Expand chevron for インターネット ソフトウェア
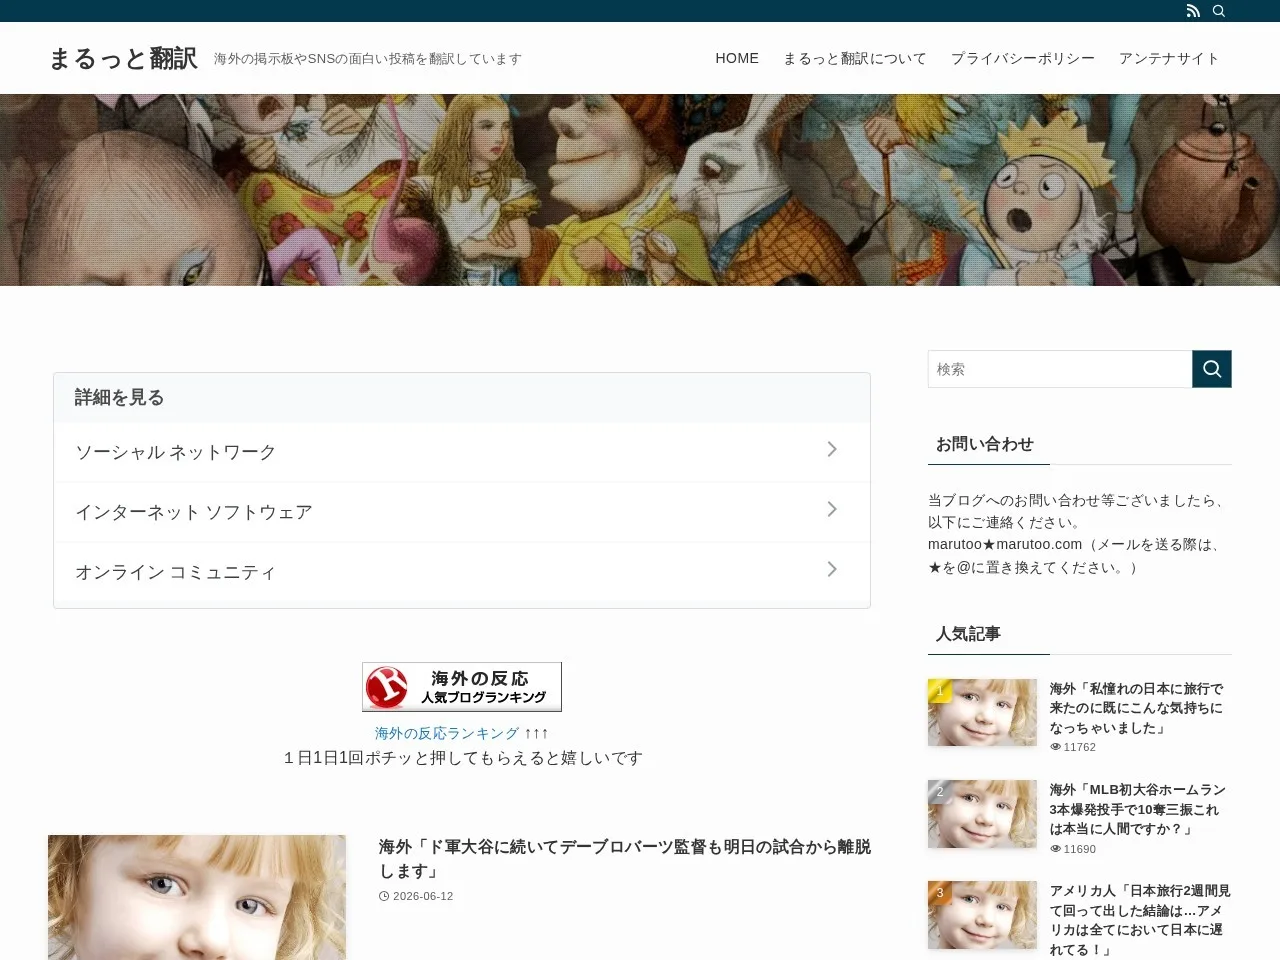This screenshot has width=1280, height=960. click(x=832, y=510)
